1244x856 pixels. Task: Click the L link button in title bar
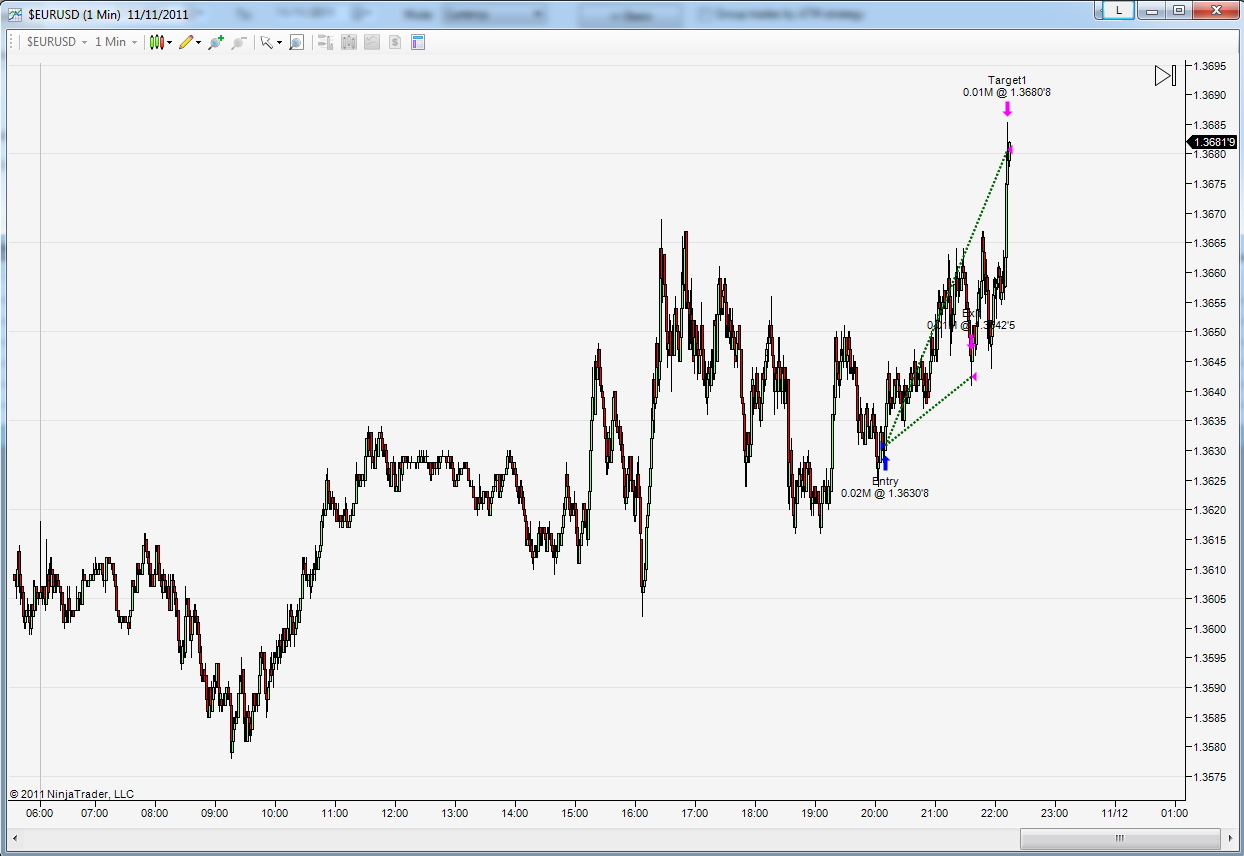click(1118, 9)
